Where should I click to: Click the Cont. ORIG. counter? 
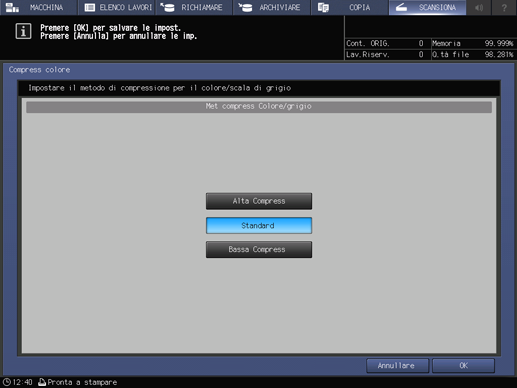tap(385, 43)
